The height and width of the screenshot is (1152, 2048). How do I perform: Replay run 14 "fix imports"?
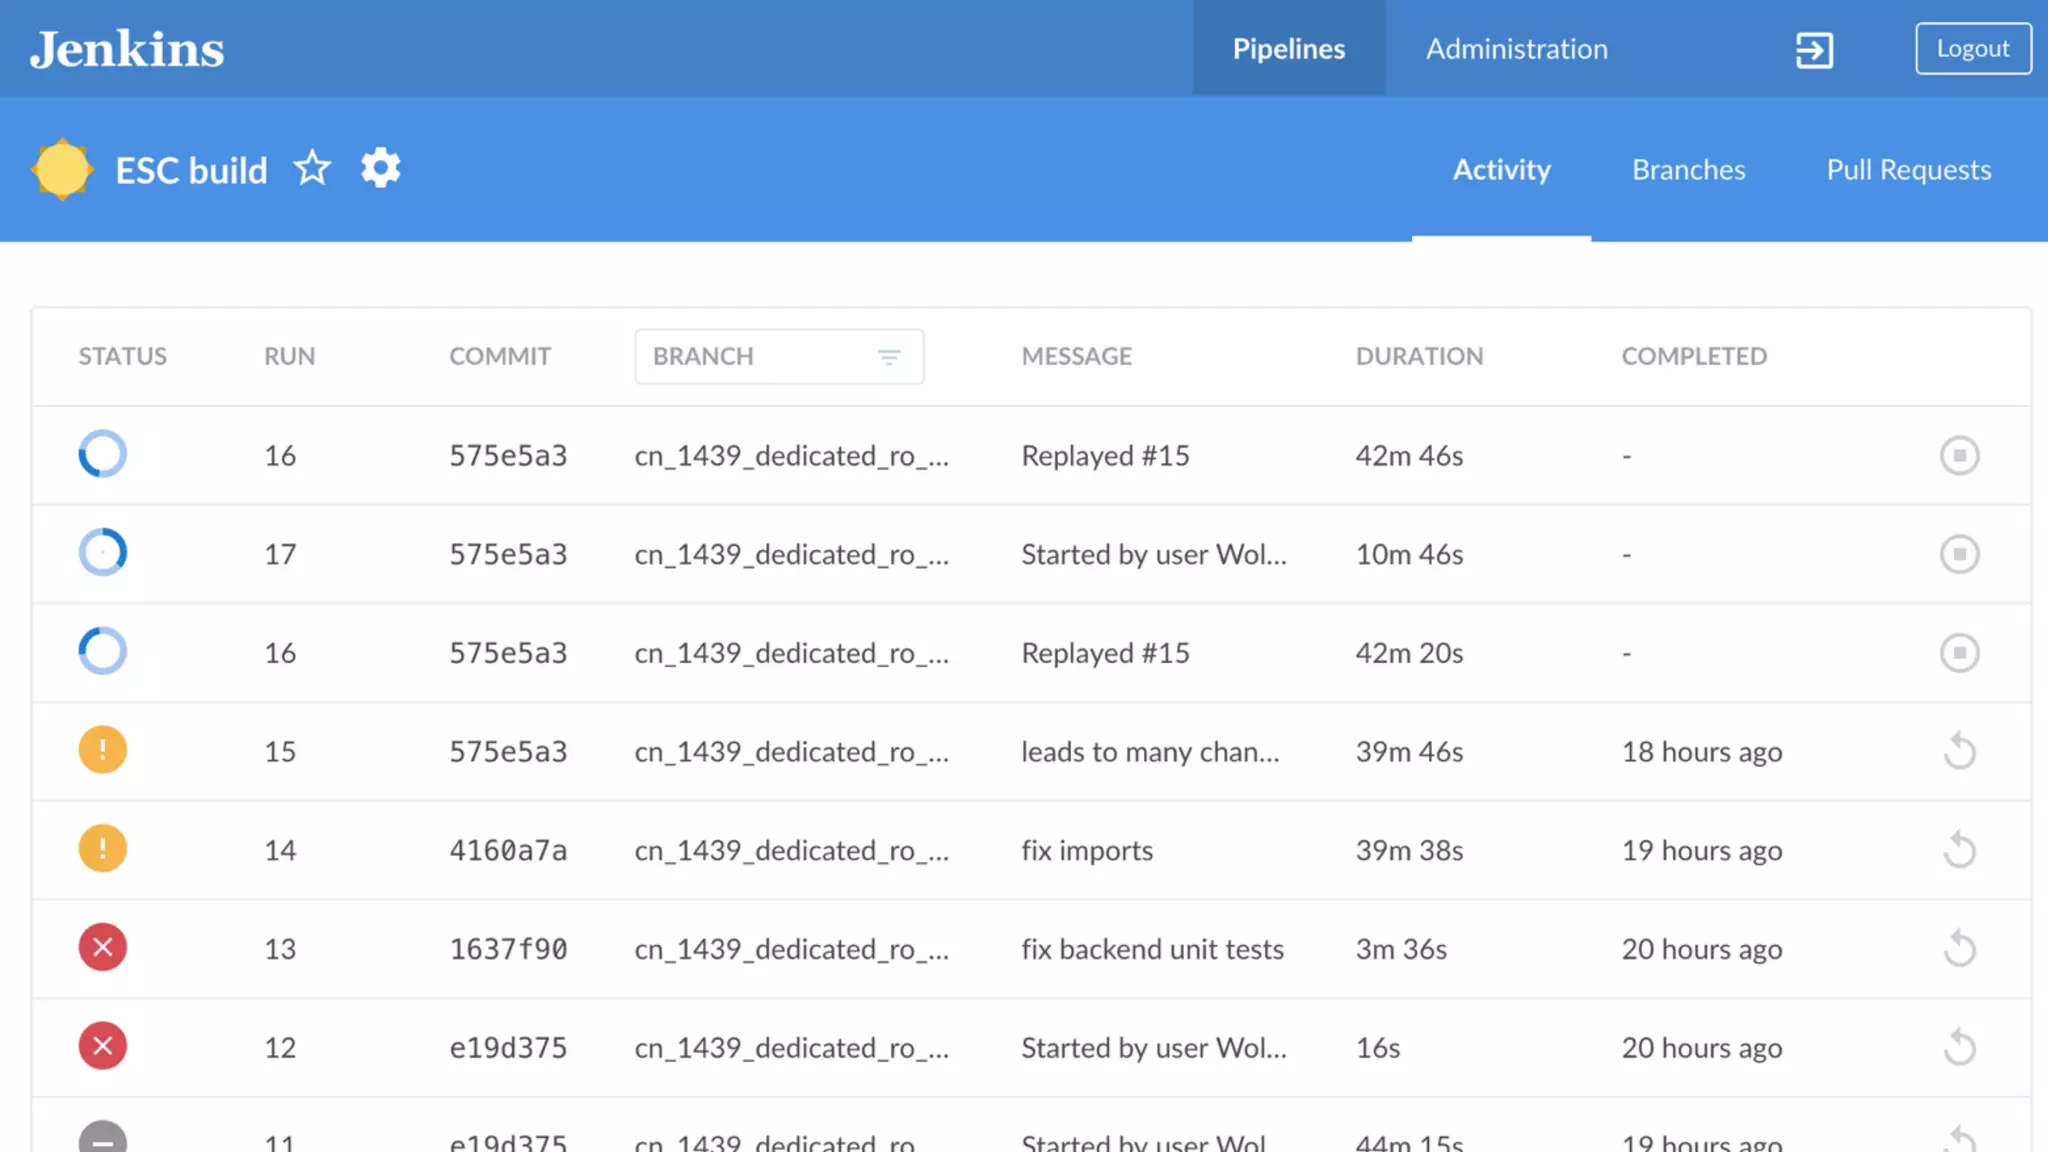click(1959, 850)
